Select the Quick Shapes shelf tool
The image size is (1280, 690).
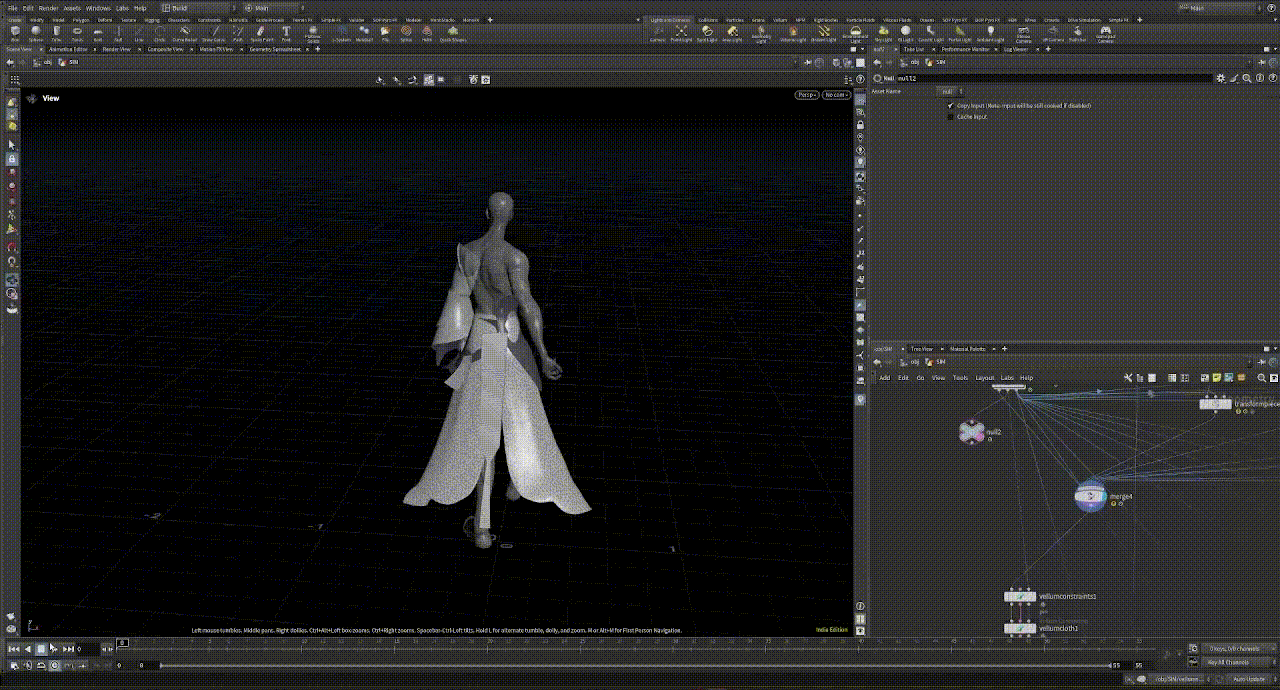(x=452, y=32)
